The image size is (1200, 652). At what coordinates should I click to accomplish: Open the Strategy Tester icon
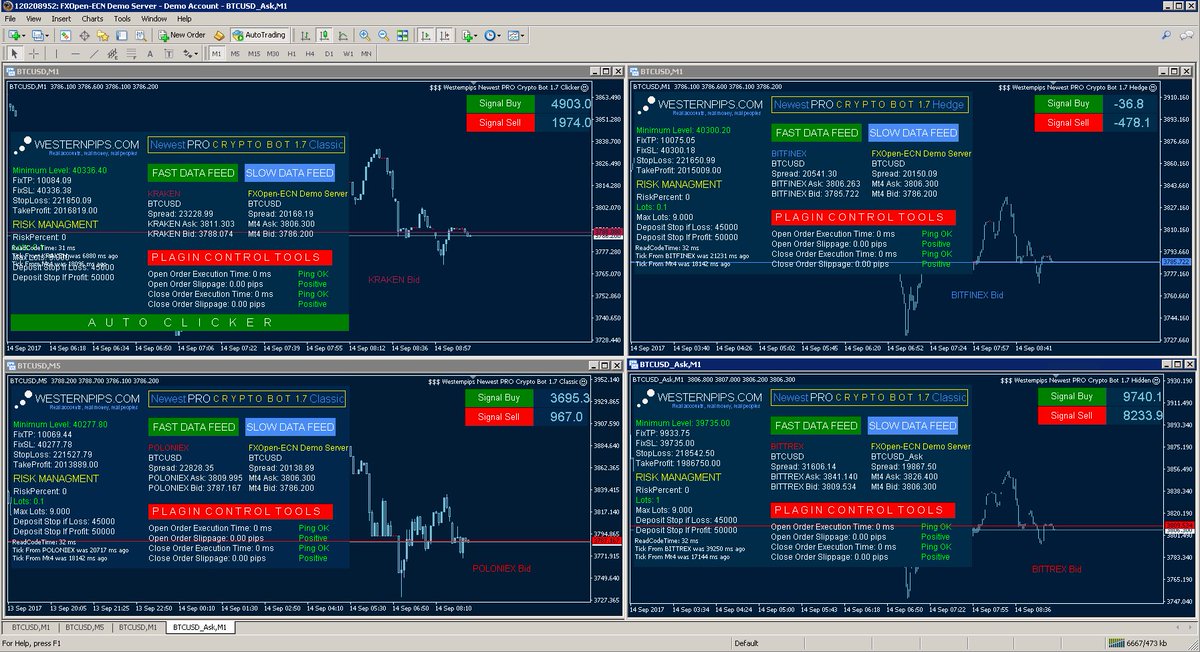click(x=141, y=35)
